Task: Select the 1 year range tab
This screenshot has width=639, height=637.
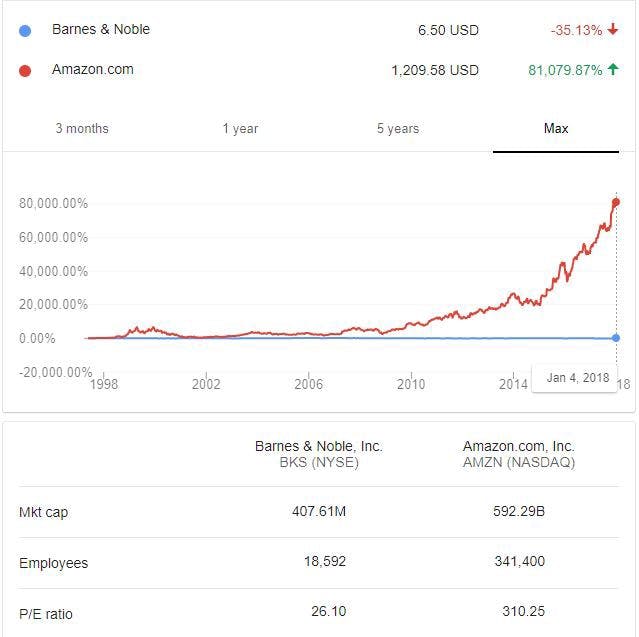Action: tap(240, 129)
